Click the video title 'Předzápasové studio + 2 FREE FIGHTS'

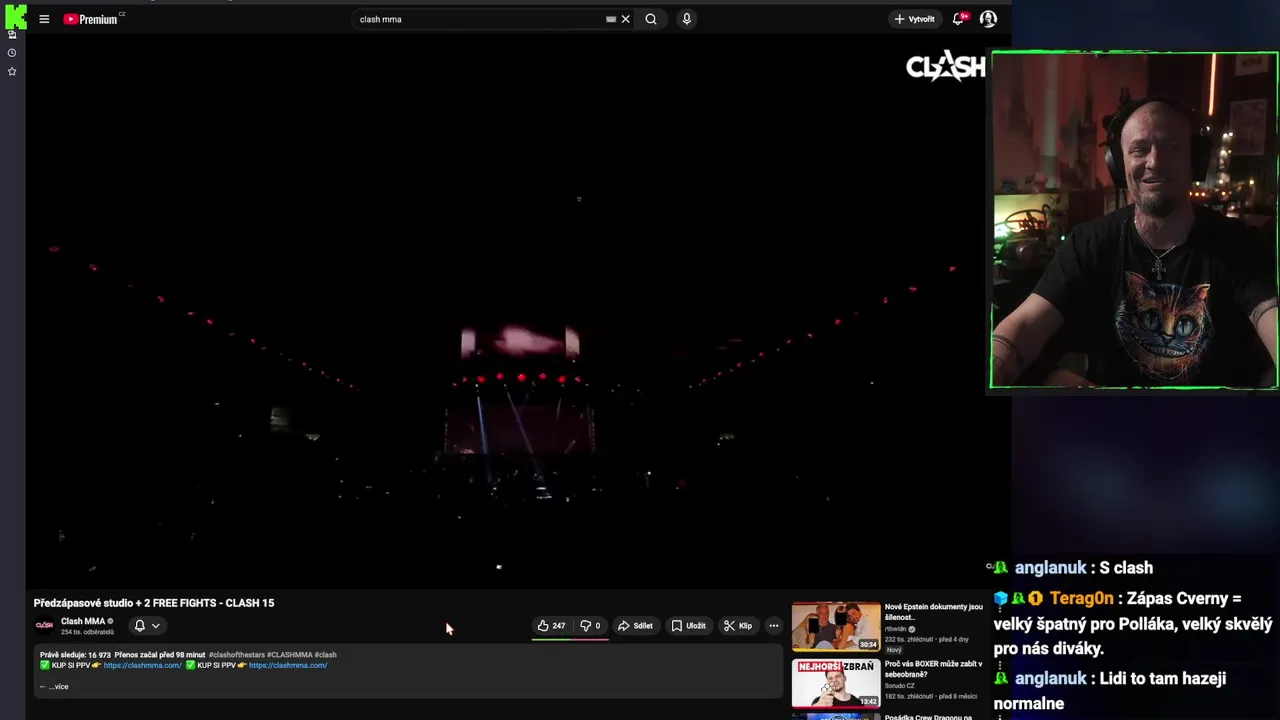pos(154,603)
